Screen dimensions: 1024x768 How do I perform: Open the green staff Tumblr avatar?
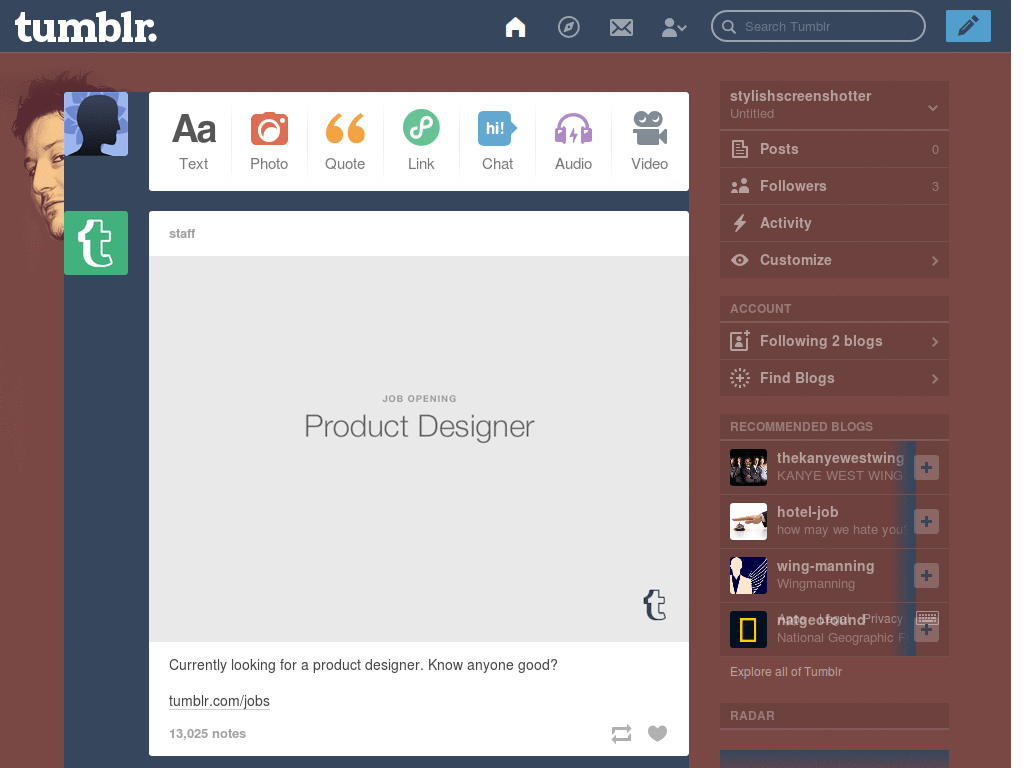[96, 243]
